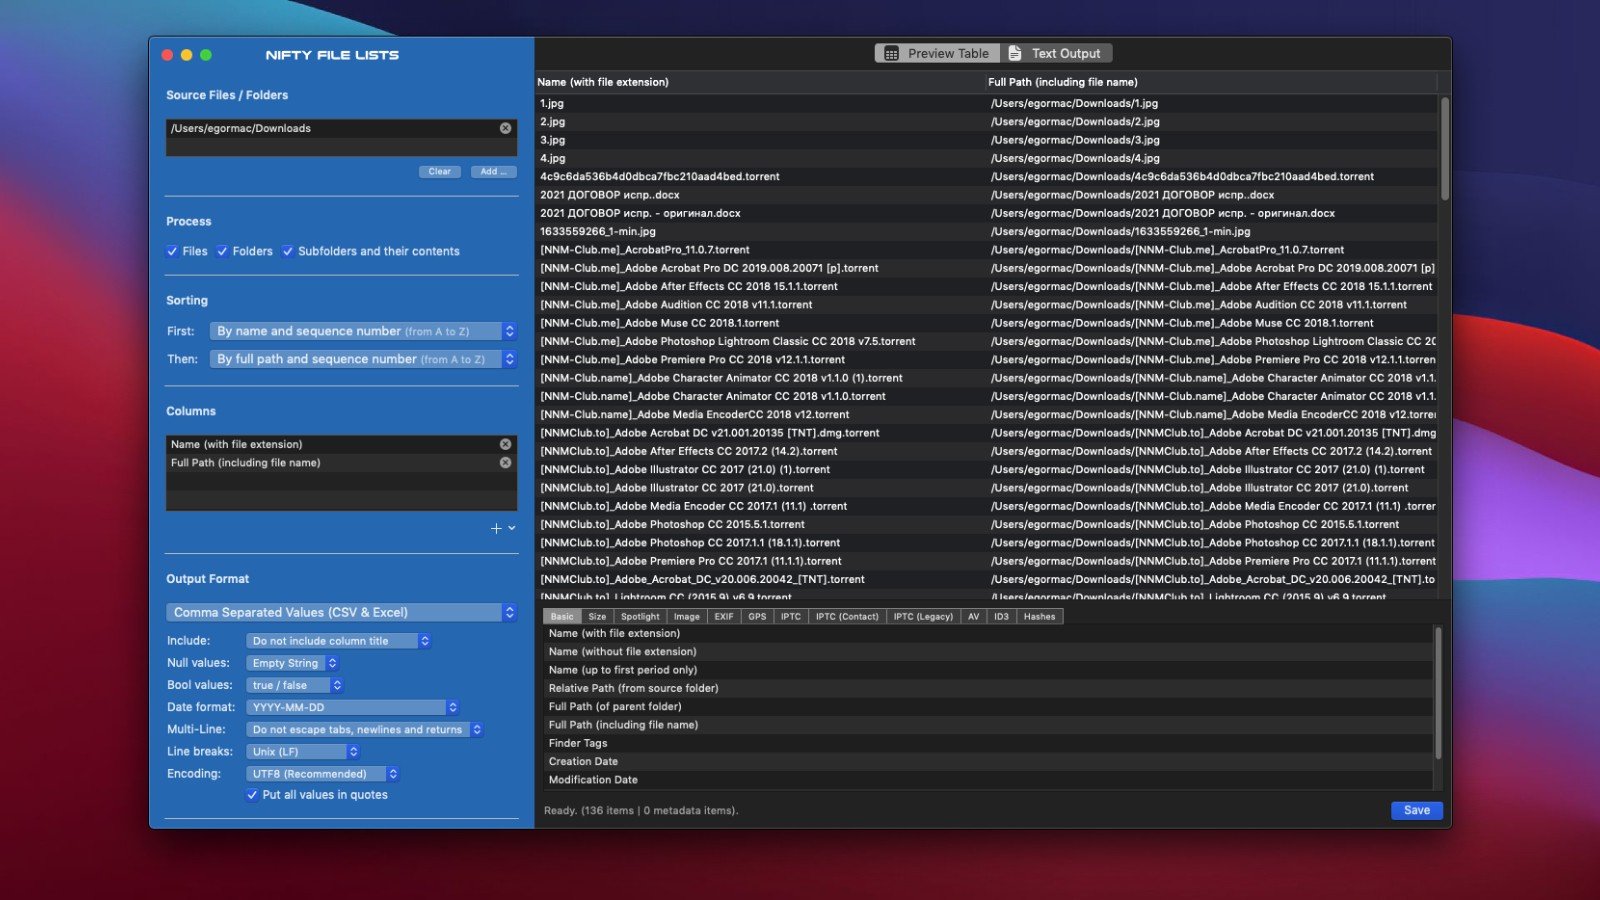Disable Subfolders and their contents
Screen dimensions: 1600x900
point(288,252)
